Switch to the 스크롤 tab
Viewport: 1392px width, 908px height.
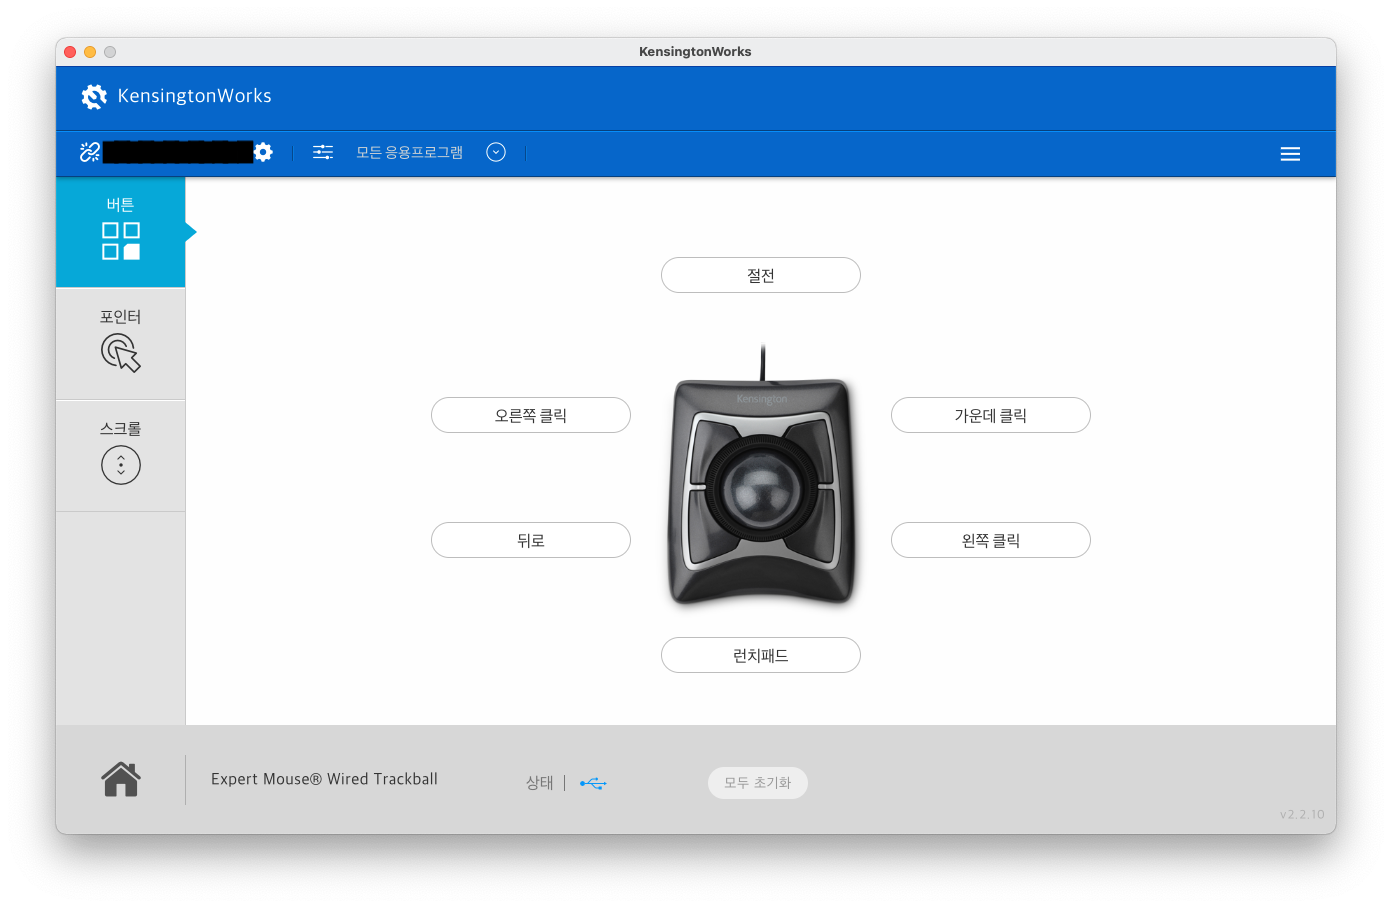click(121, 456)
